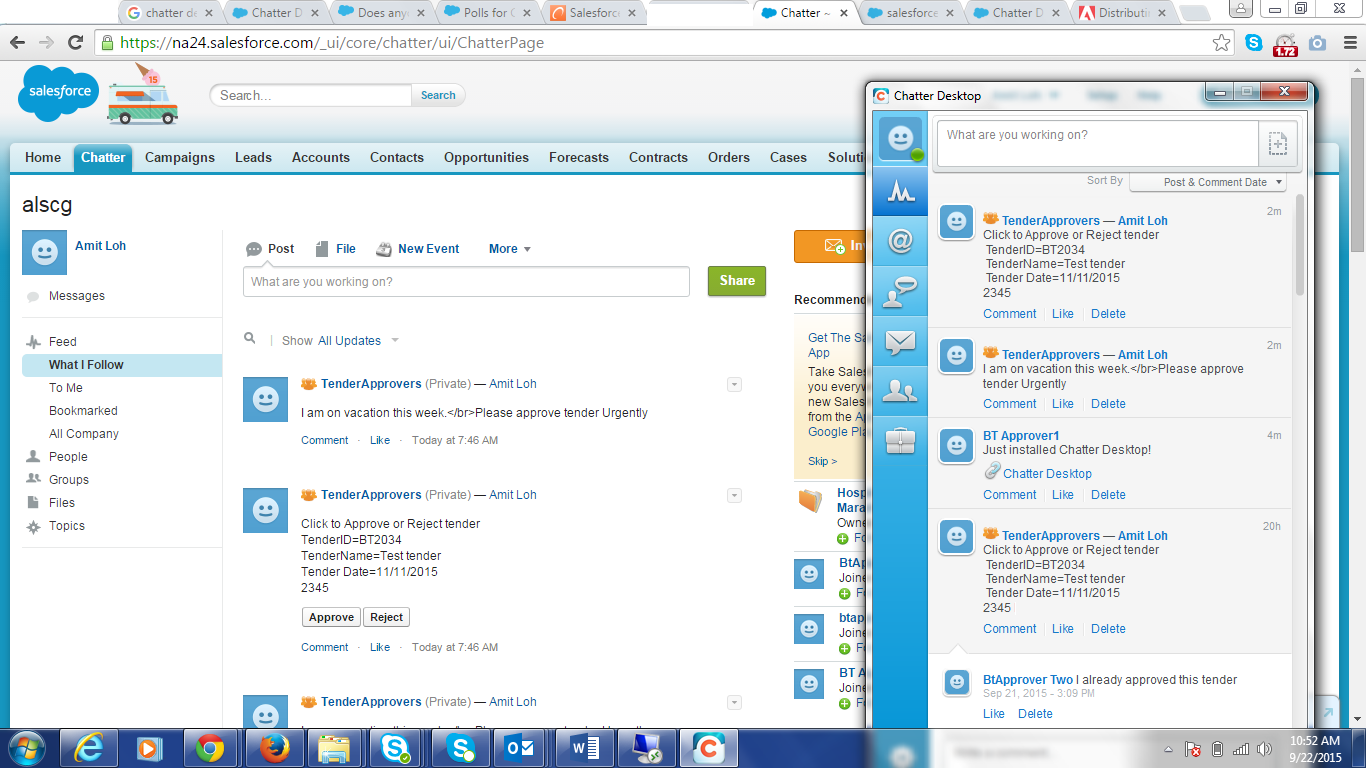Open the Leads tab
The height and width of the screenshot is (768, 1366).
(x=253, y=157)
